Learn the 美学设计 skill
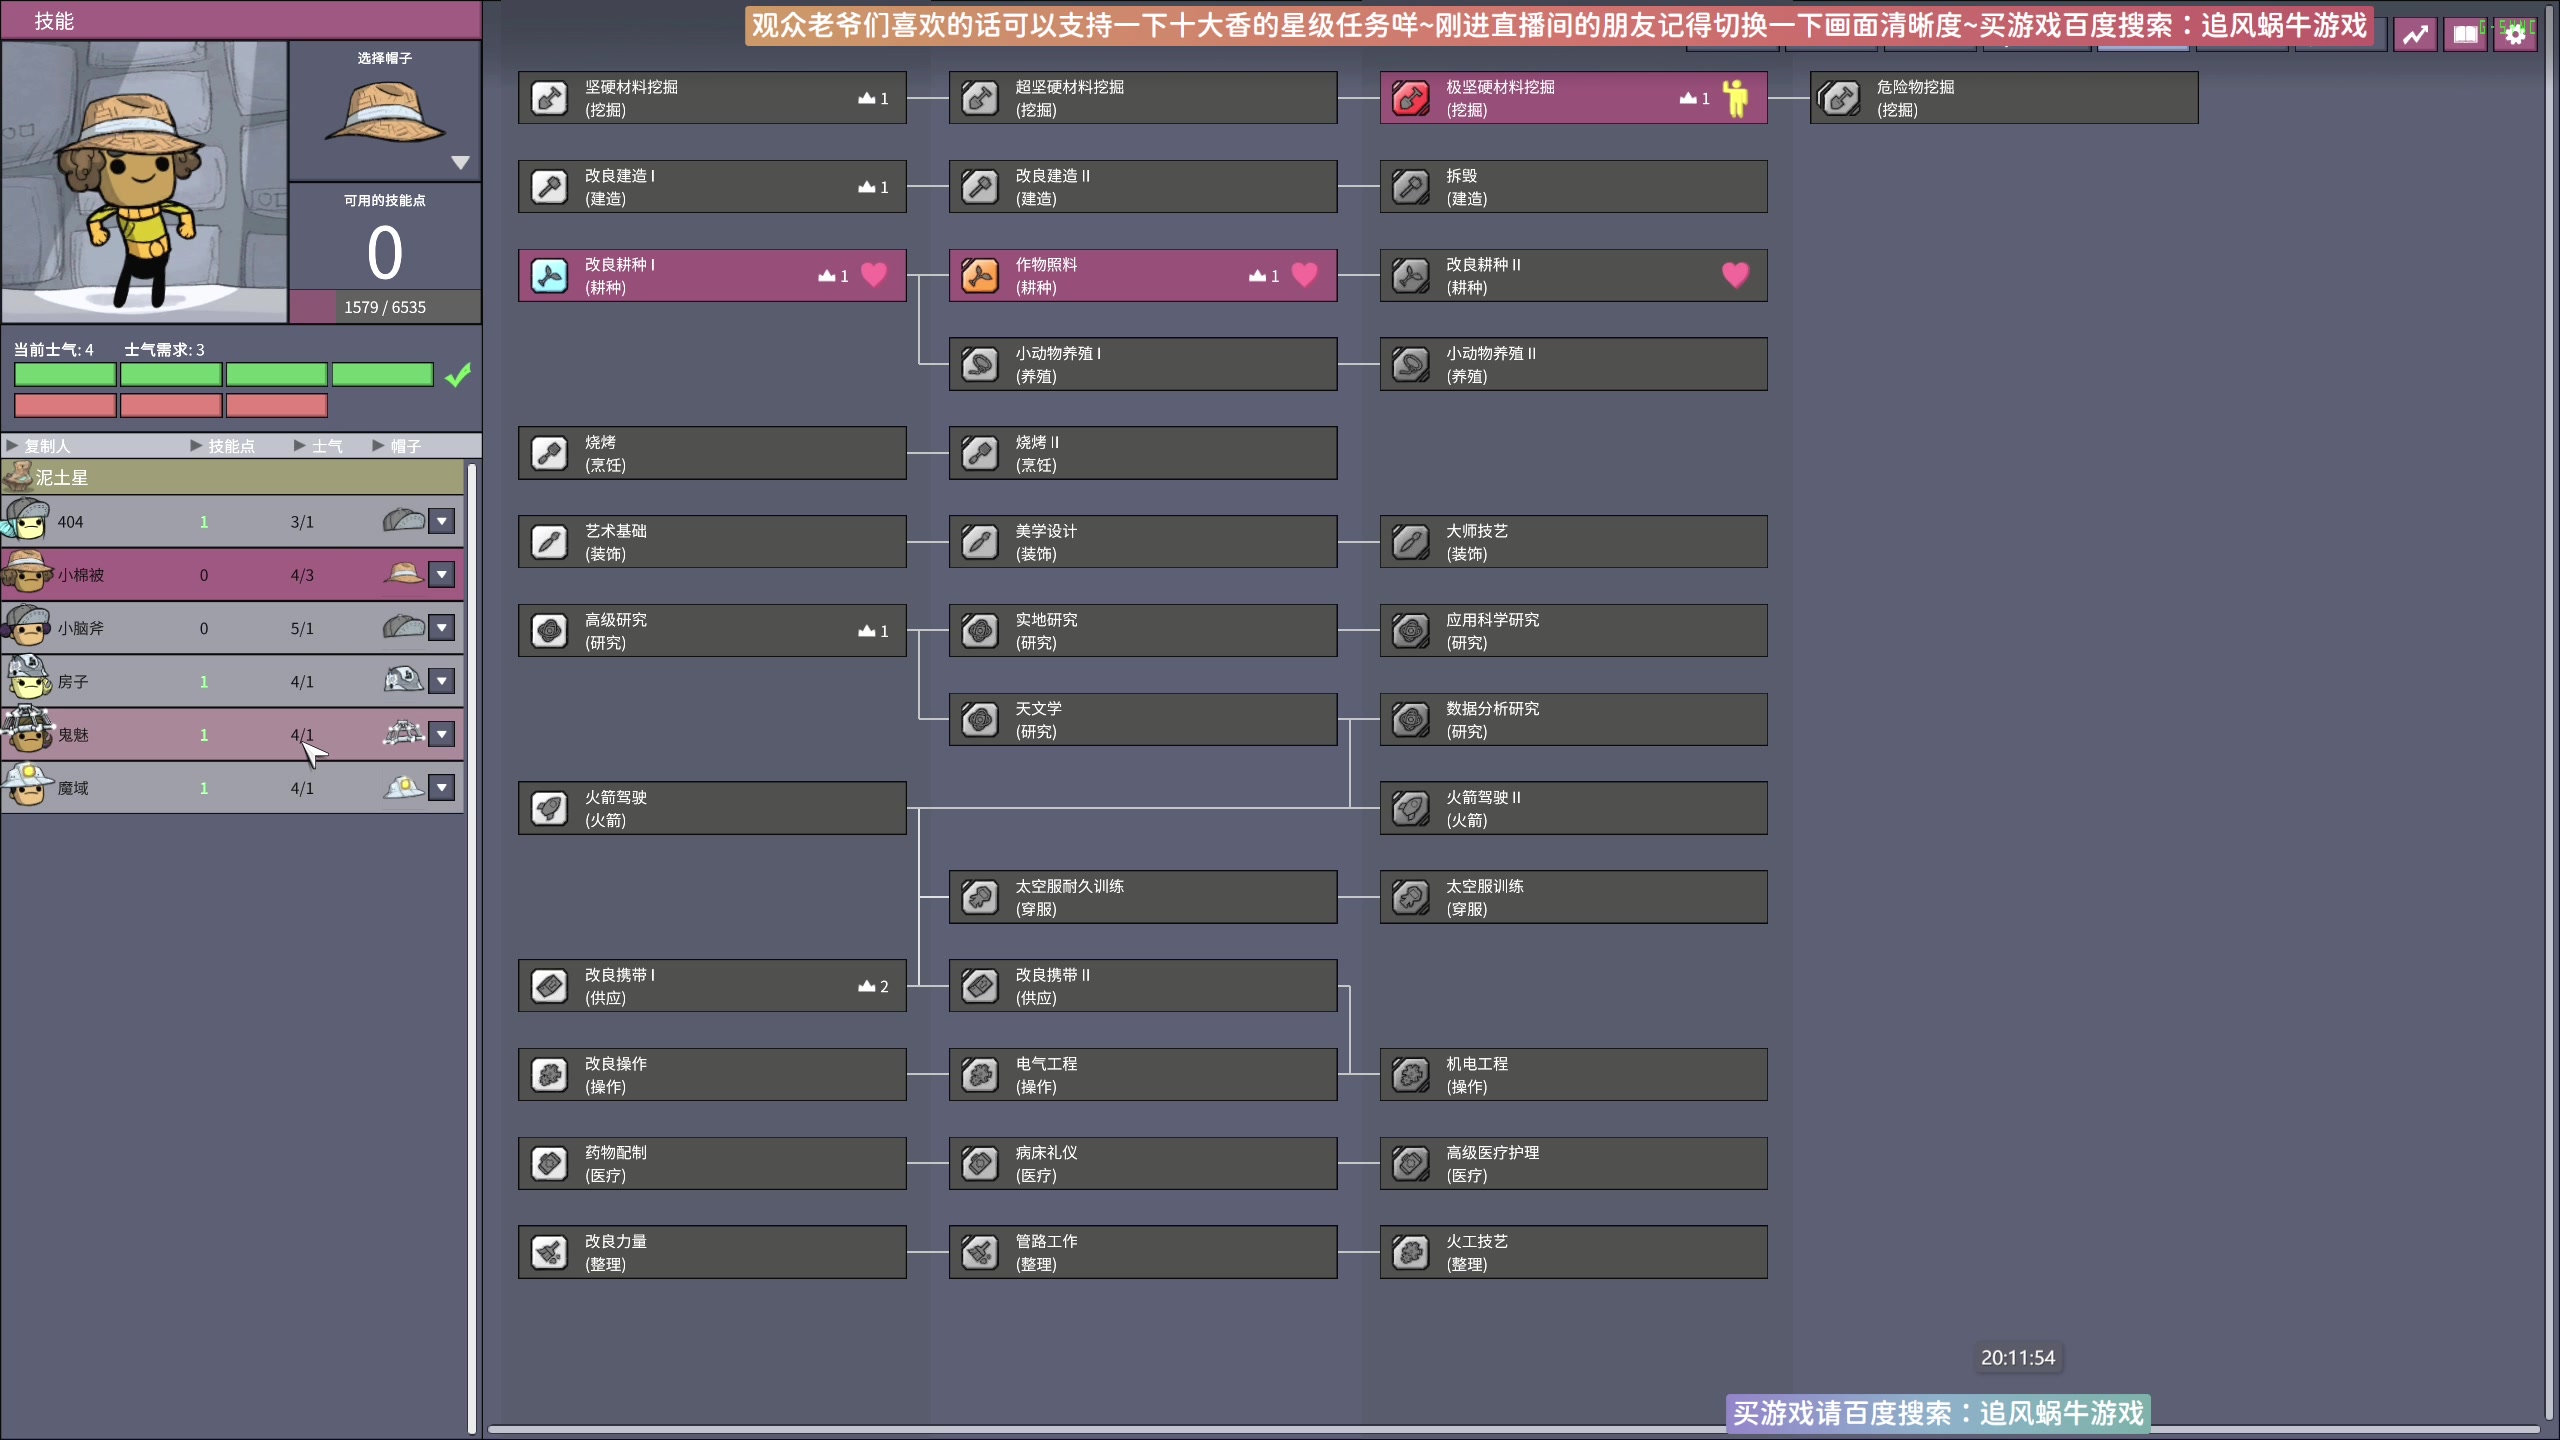This screenshot has height=1440, width=2560. [1143, 542]
